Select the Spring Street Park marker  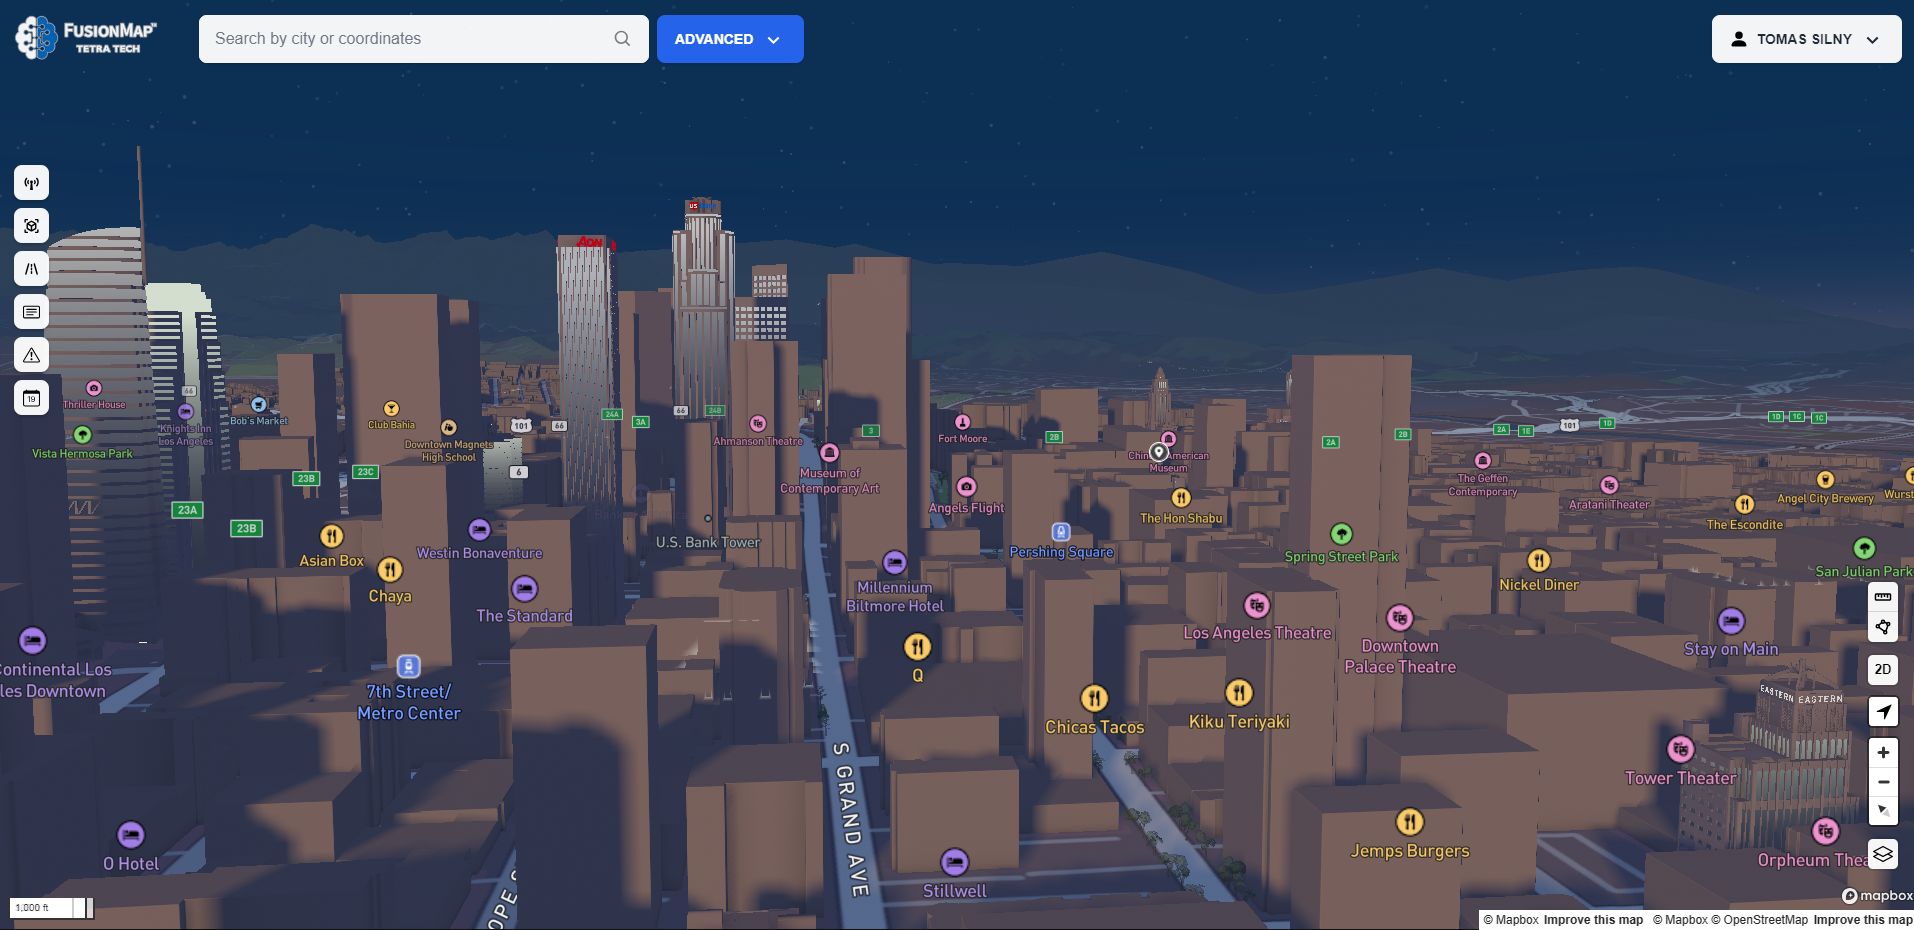pyautogui.click(x=1341, y=534)
